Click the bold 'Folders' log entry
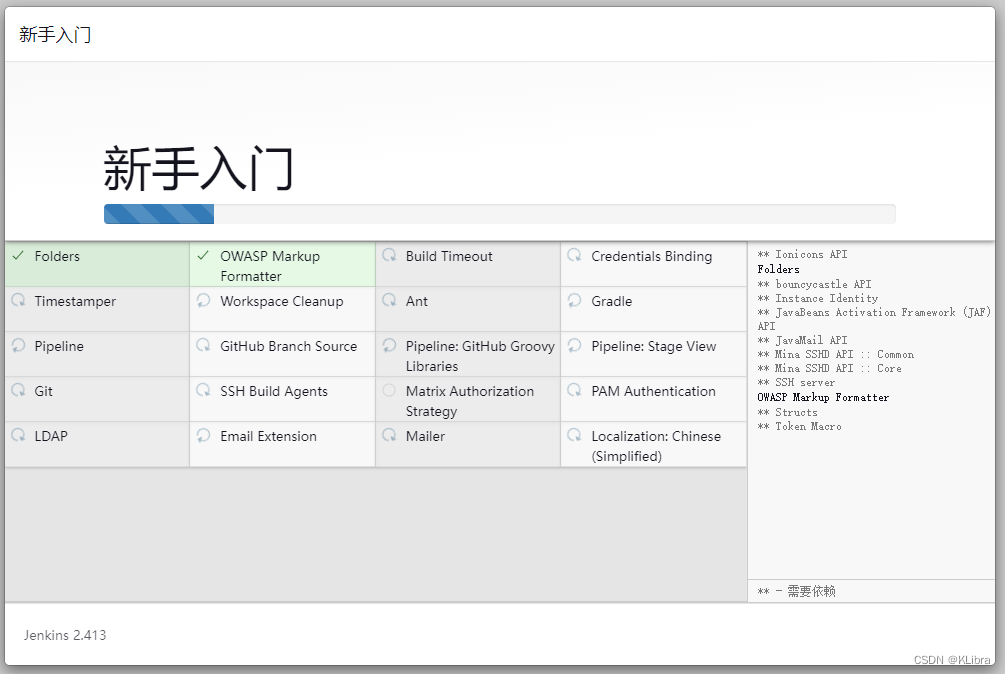Screen dimensions: 1005x674 click(x=778, y=269)
